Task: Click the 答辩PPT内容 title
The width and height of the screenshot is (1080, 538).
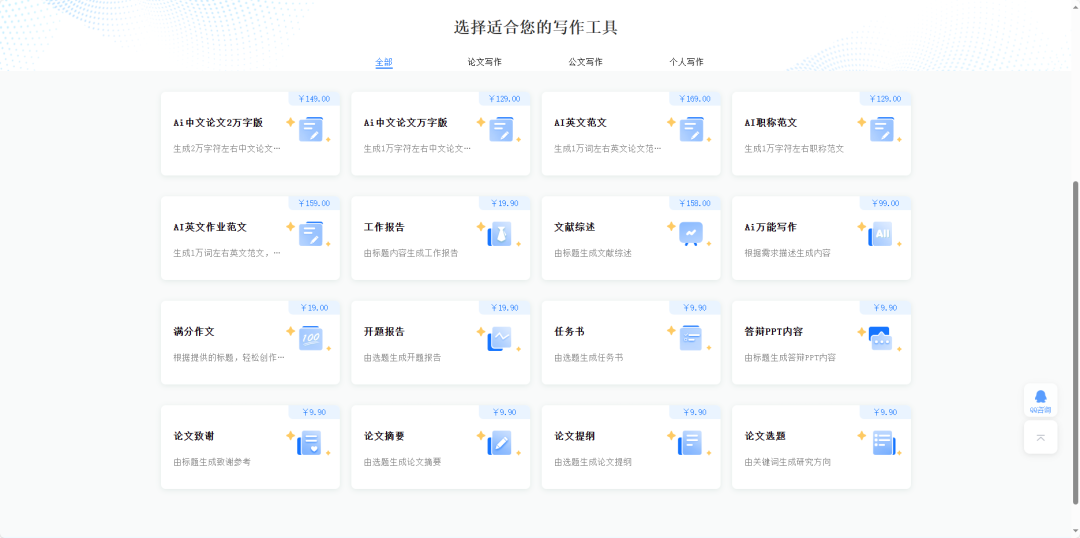Action: (773, 331)
